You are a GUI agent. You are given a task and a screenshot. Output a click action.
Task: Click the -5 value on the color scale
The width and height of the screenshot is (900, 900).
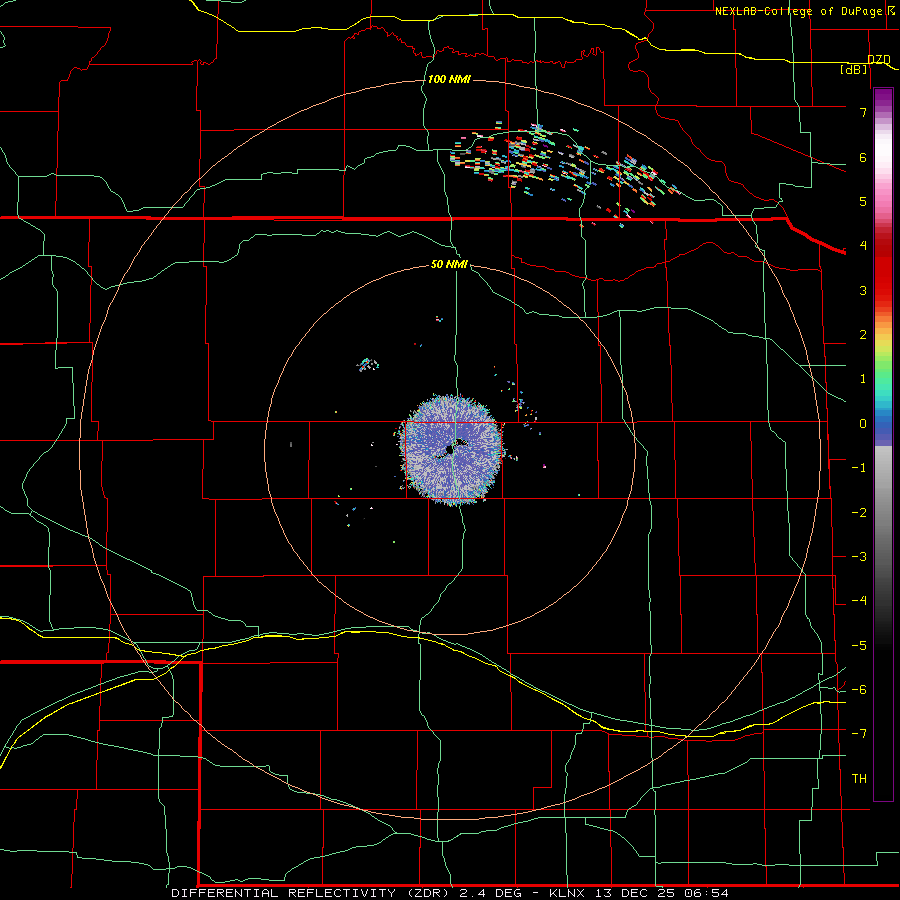coord(859,646)
